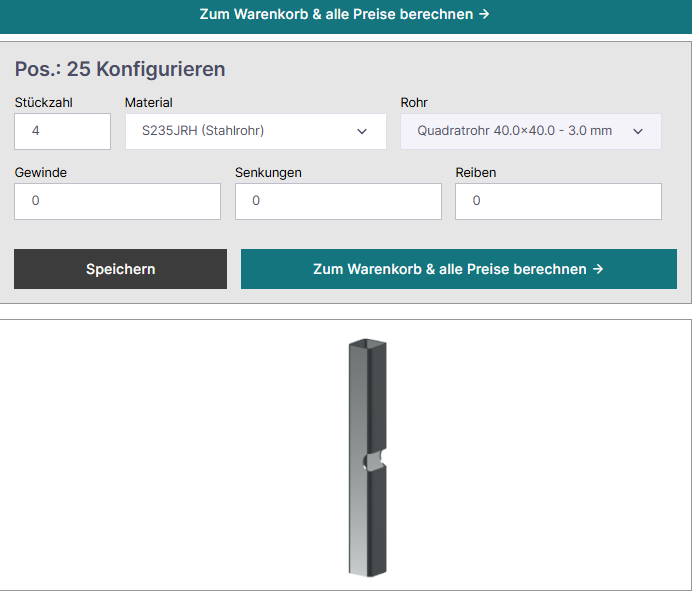The width and height of the screenshot is (699, 595).
Task: Click the 'Pos.: 25 Konfigurieren' heading
Action: [120, 69]
